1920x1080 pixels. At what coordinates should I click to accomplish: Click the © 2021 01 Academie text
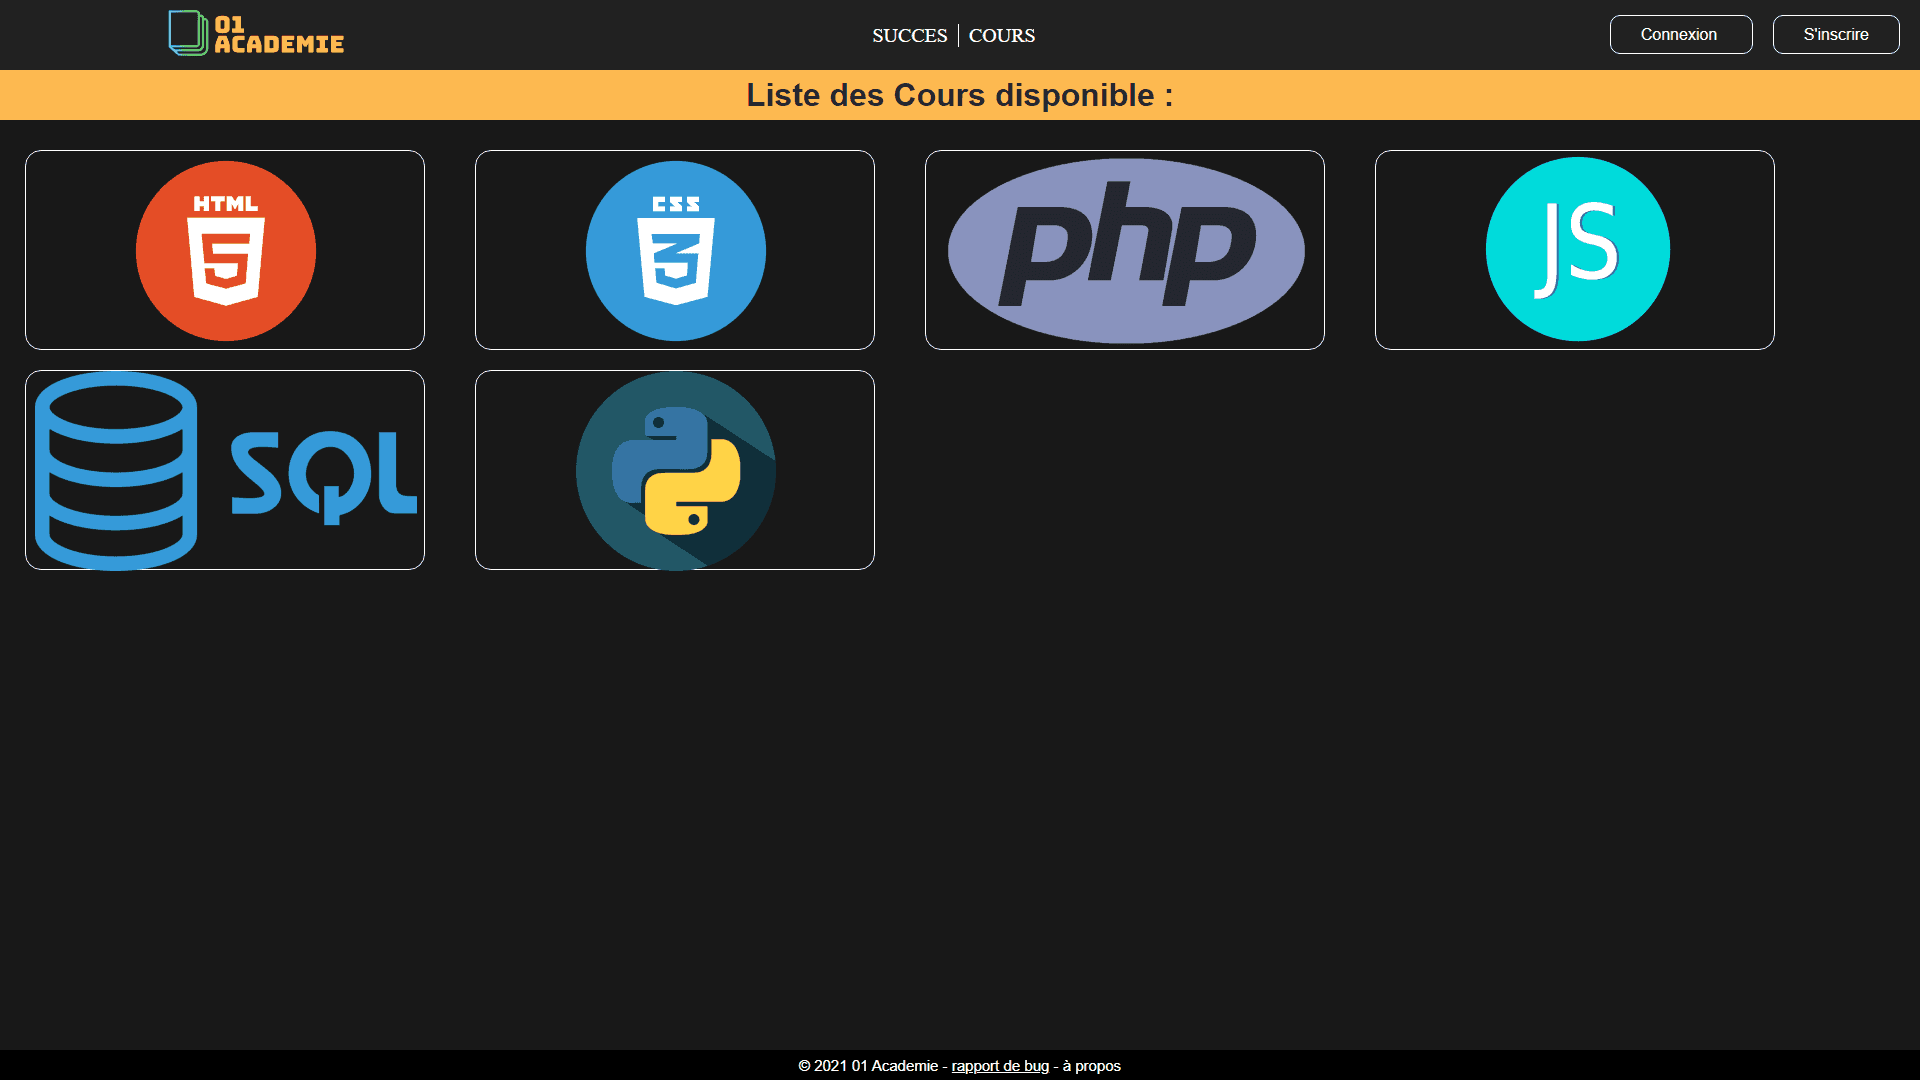tap(868, 1066)
